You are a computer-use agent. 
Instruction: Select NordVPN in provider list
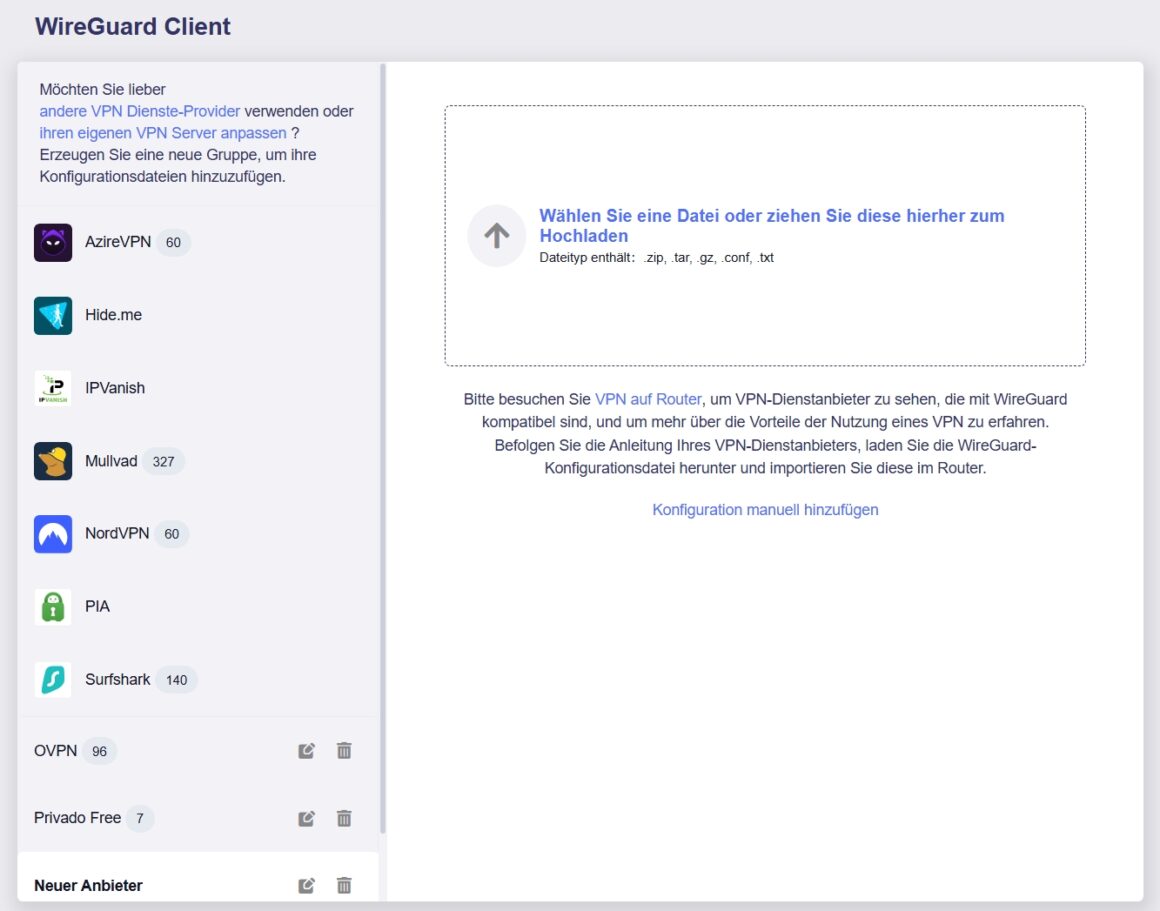coord(198,534)
